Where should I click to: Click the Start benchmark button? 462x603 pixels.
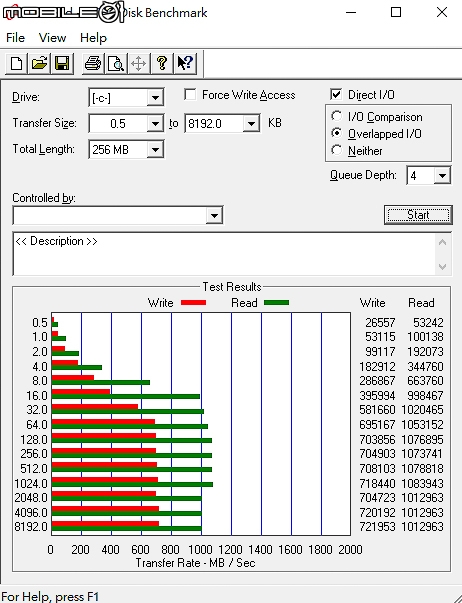(x=418, y=215)
